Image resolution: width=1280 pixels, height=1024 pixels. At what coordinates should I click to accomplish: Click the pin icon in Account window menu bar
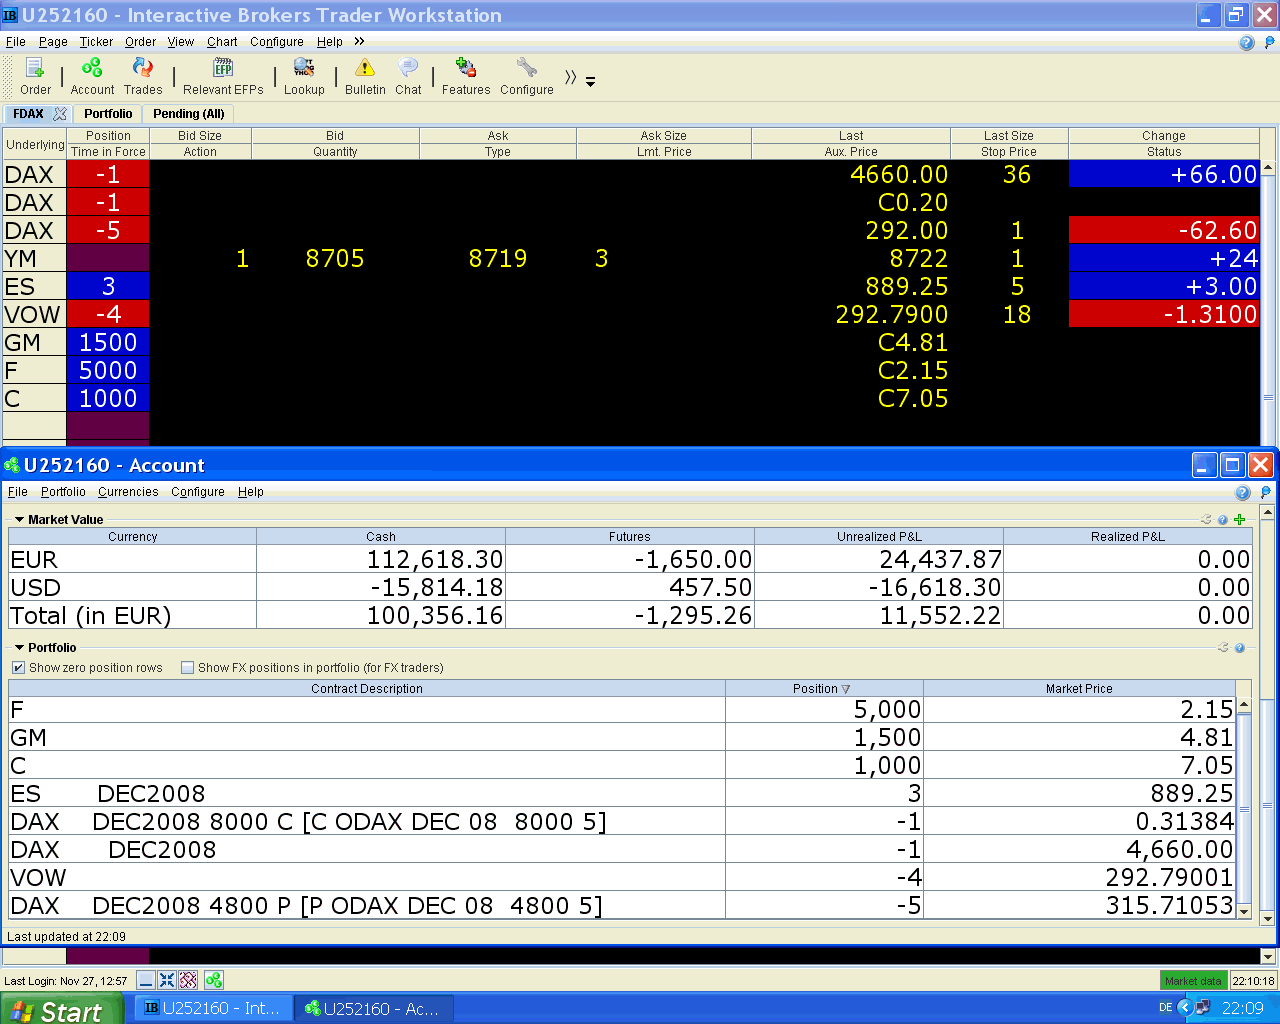[1266, 492]
